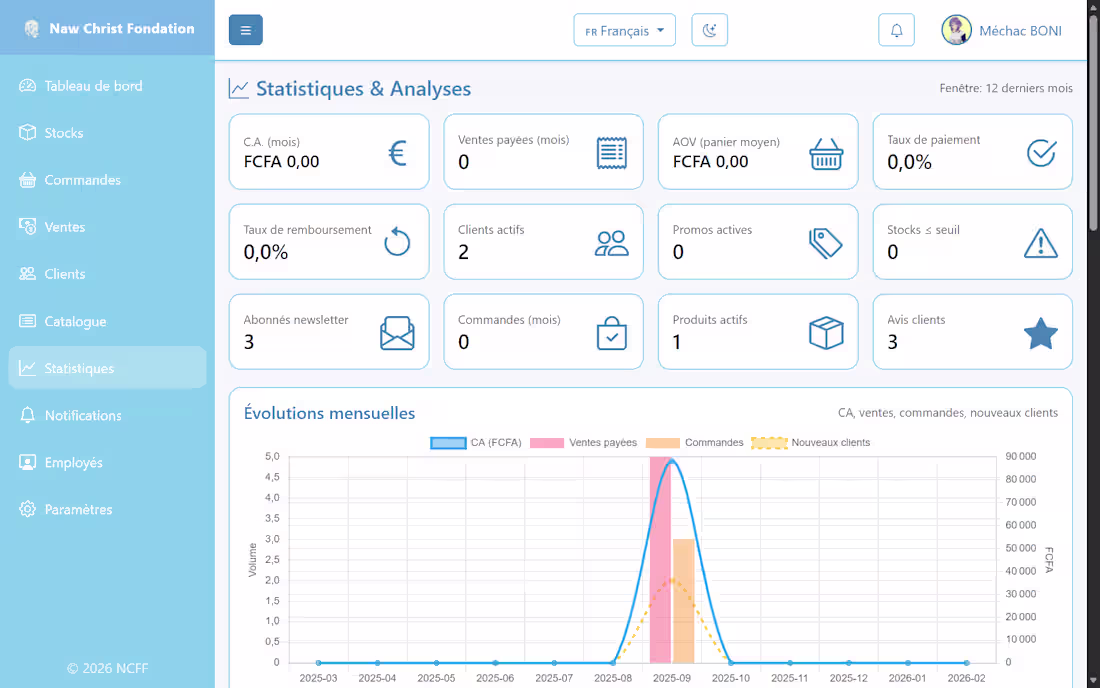Click the Clients people icon in sidebar
Image resolution: width=1100 pixels, height=688 pixels.
tap(27, 274)
